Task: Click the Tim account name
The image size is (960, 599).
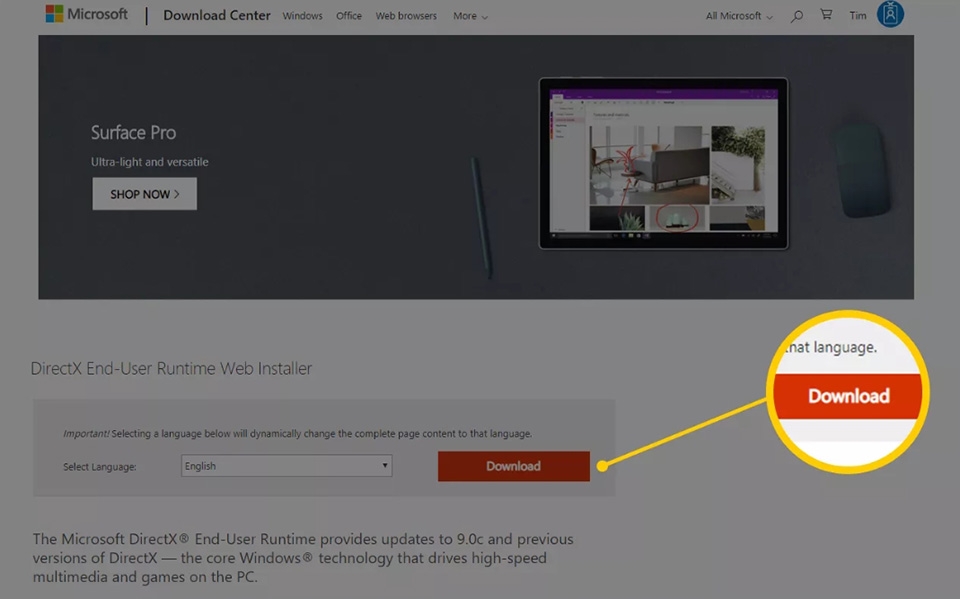Action: [858, 16]
